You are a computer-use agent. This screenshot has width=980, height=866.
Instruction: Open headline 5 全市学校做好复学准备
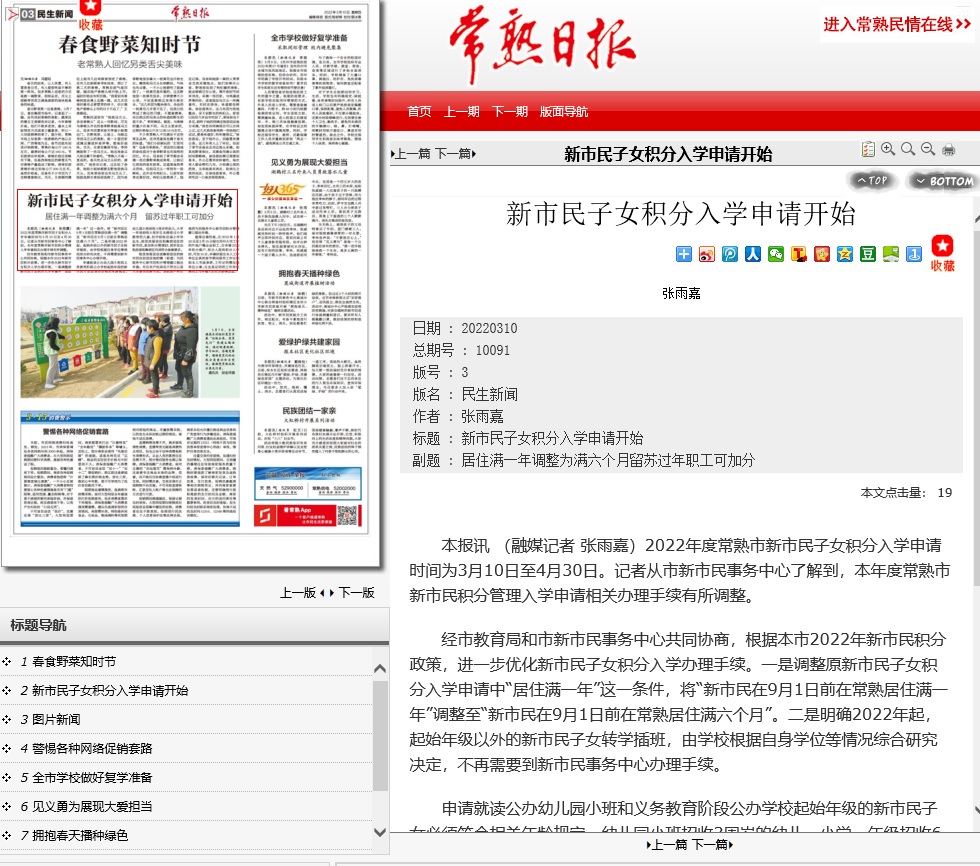pyautogui.click(x=92, y=777)
